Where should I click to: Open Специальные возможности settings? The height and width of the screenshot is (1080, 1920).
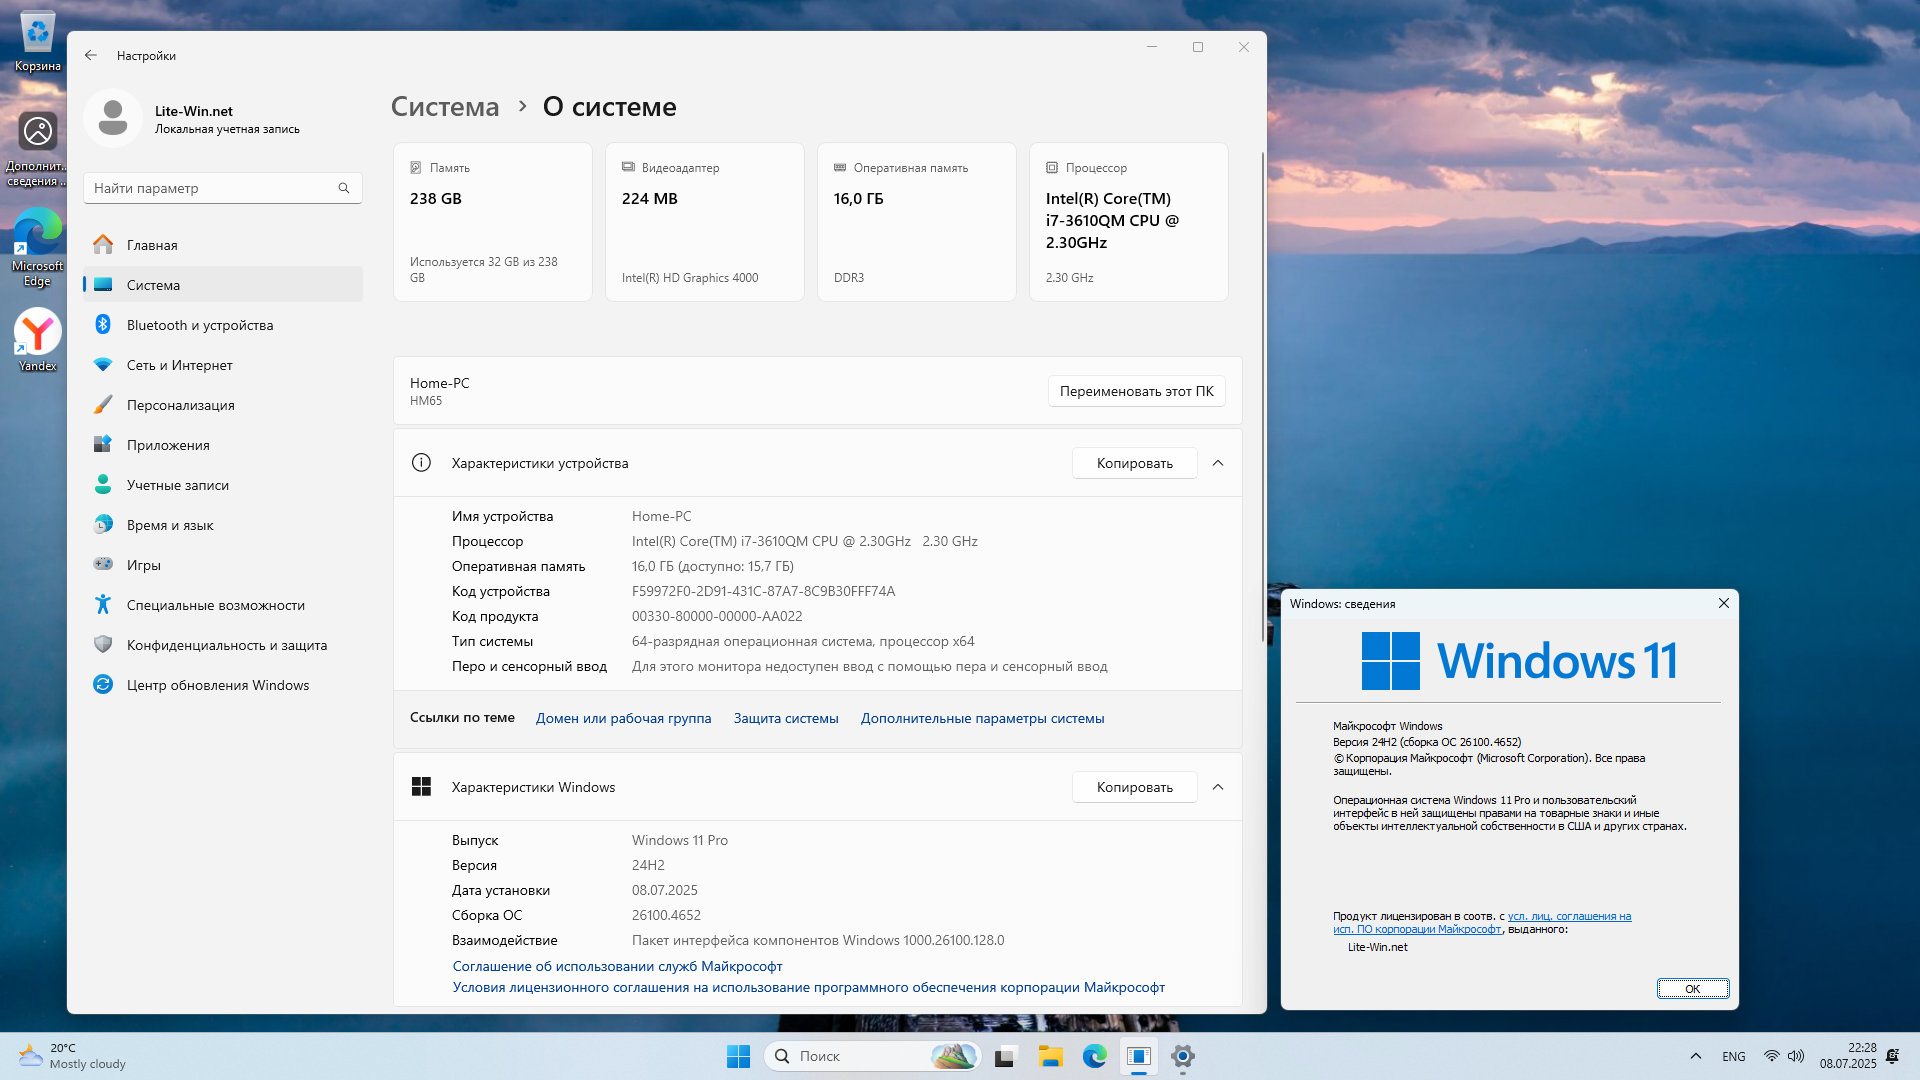pos(216,605)
